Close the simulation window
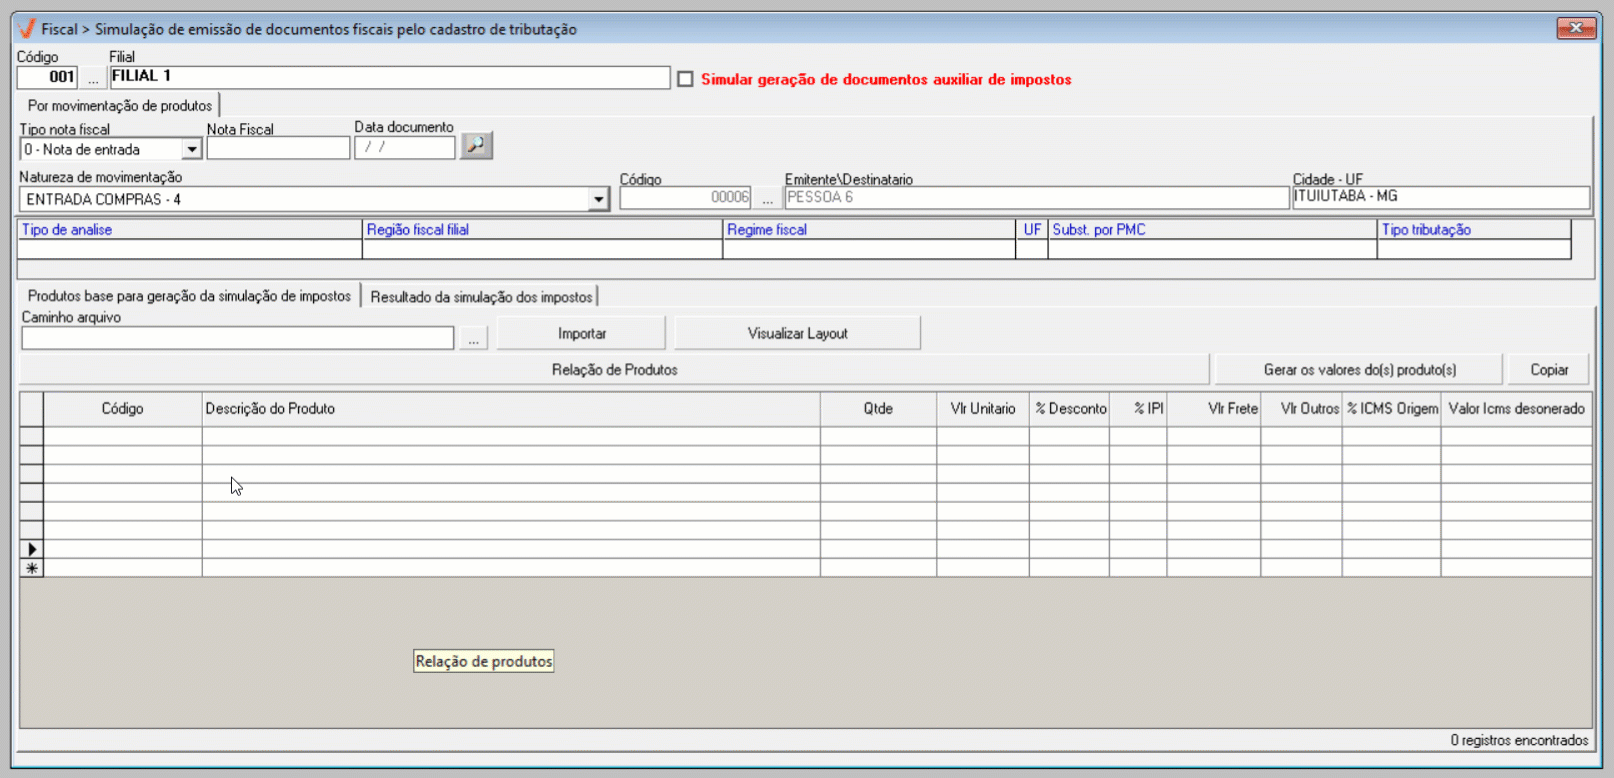Viewport: 1614px width, 778px height. pos(1575,28)
